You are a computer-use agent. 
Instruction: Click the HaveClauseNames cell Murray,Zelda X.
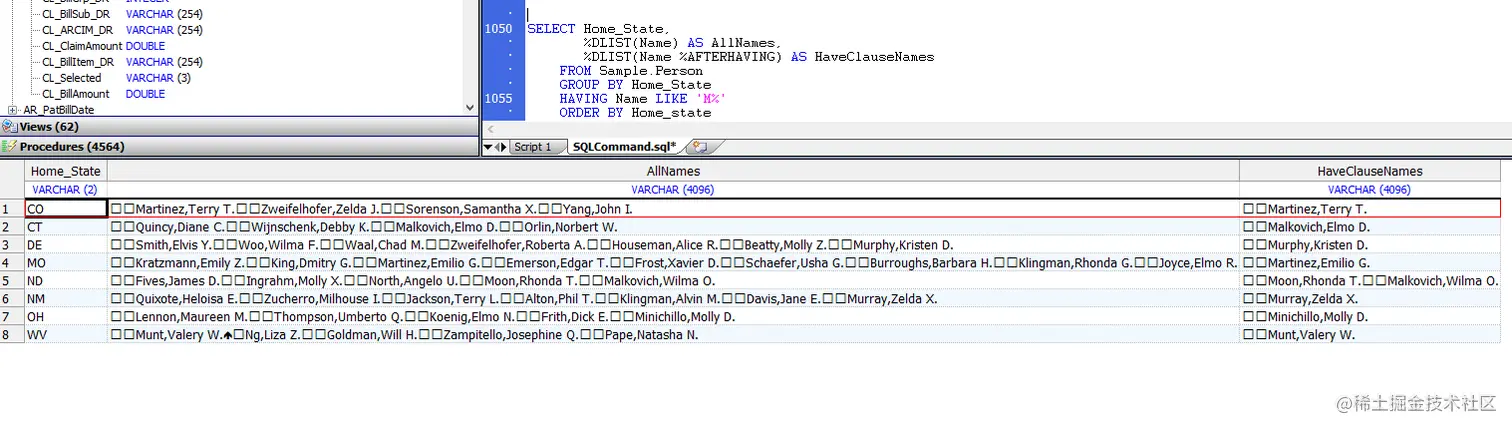pyautogui.click(x=1369, y=299)
